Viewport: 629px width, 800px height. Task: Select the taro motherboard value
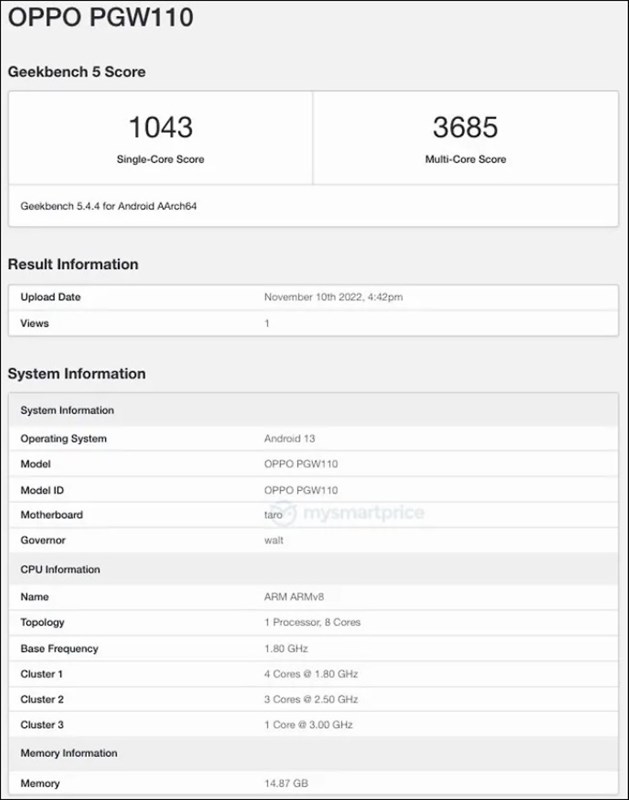point(273,515)
